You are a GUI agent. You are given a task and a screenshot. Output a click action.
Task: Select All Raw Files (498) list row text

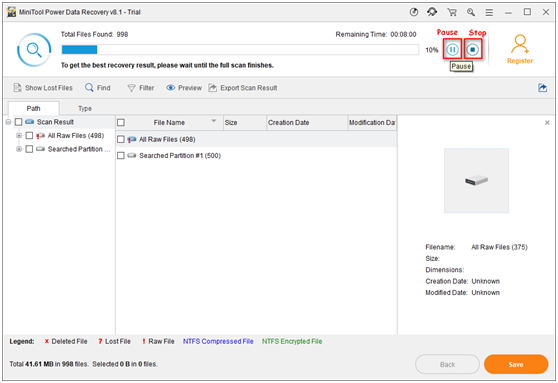pos(167,140)
